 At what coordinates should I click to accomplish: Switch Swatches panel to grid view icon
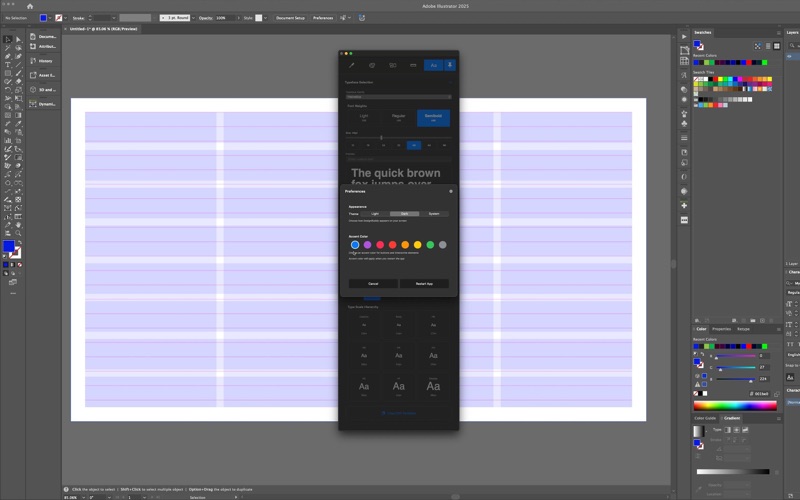coord(777,46)
